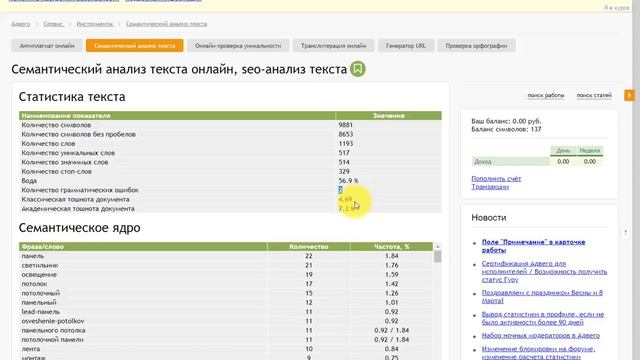Click the Вода value 56.9 %
The width and height of the screenshot is (640, 360).
[x=348, y=180]
